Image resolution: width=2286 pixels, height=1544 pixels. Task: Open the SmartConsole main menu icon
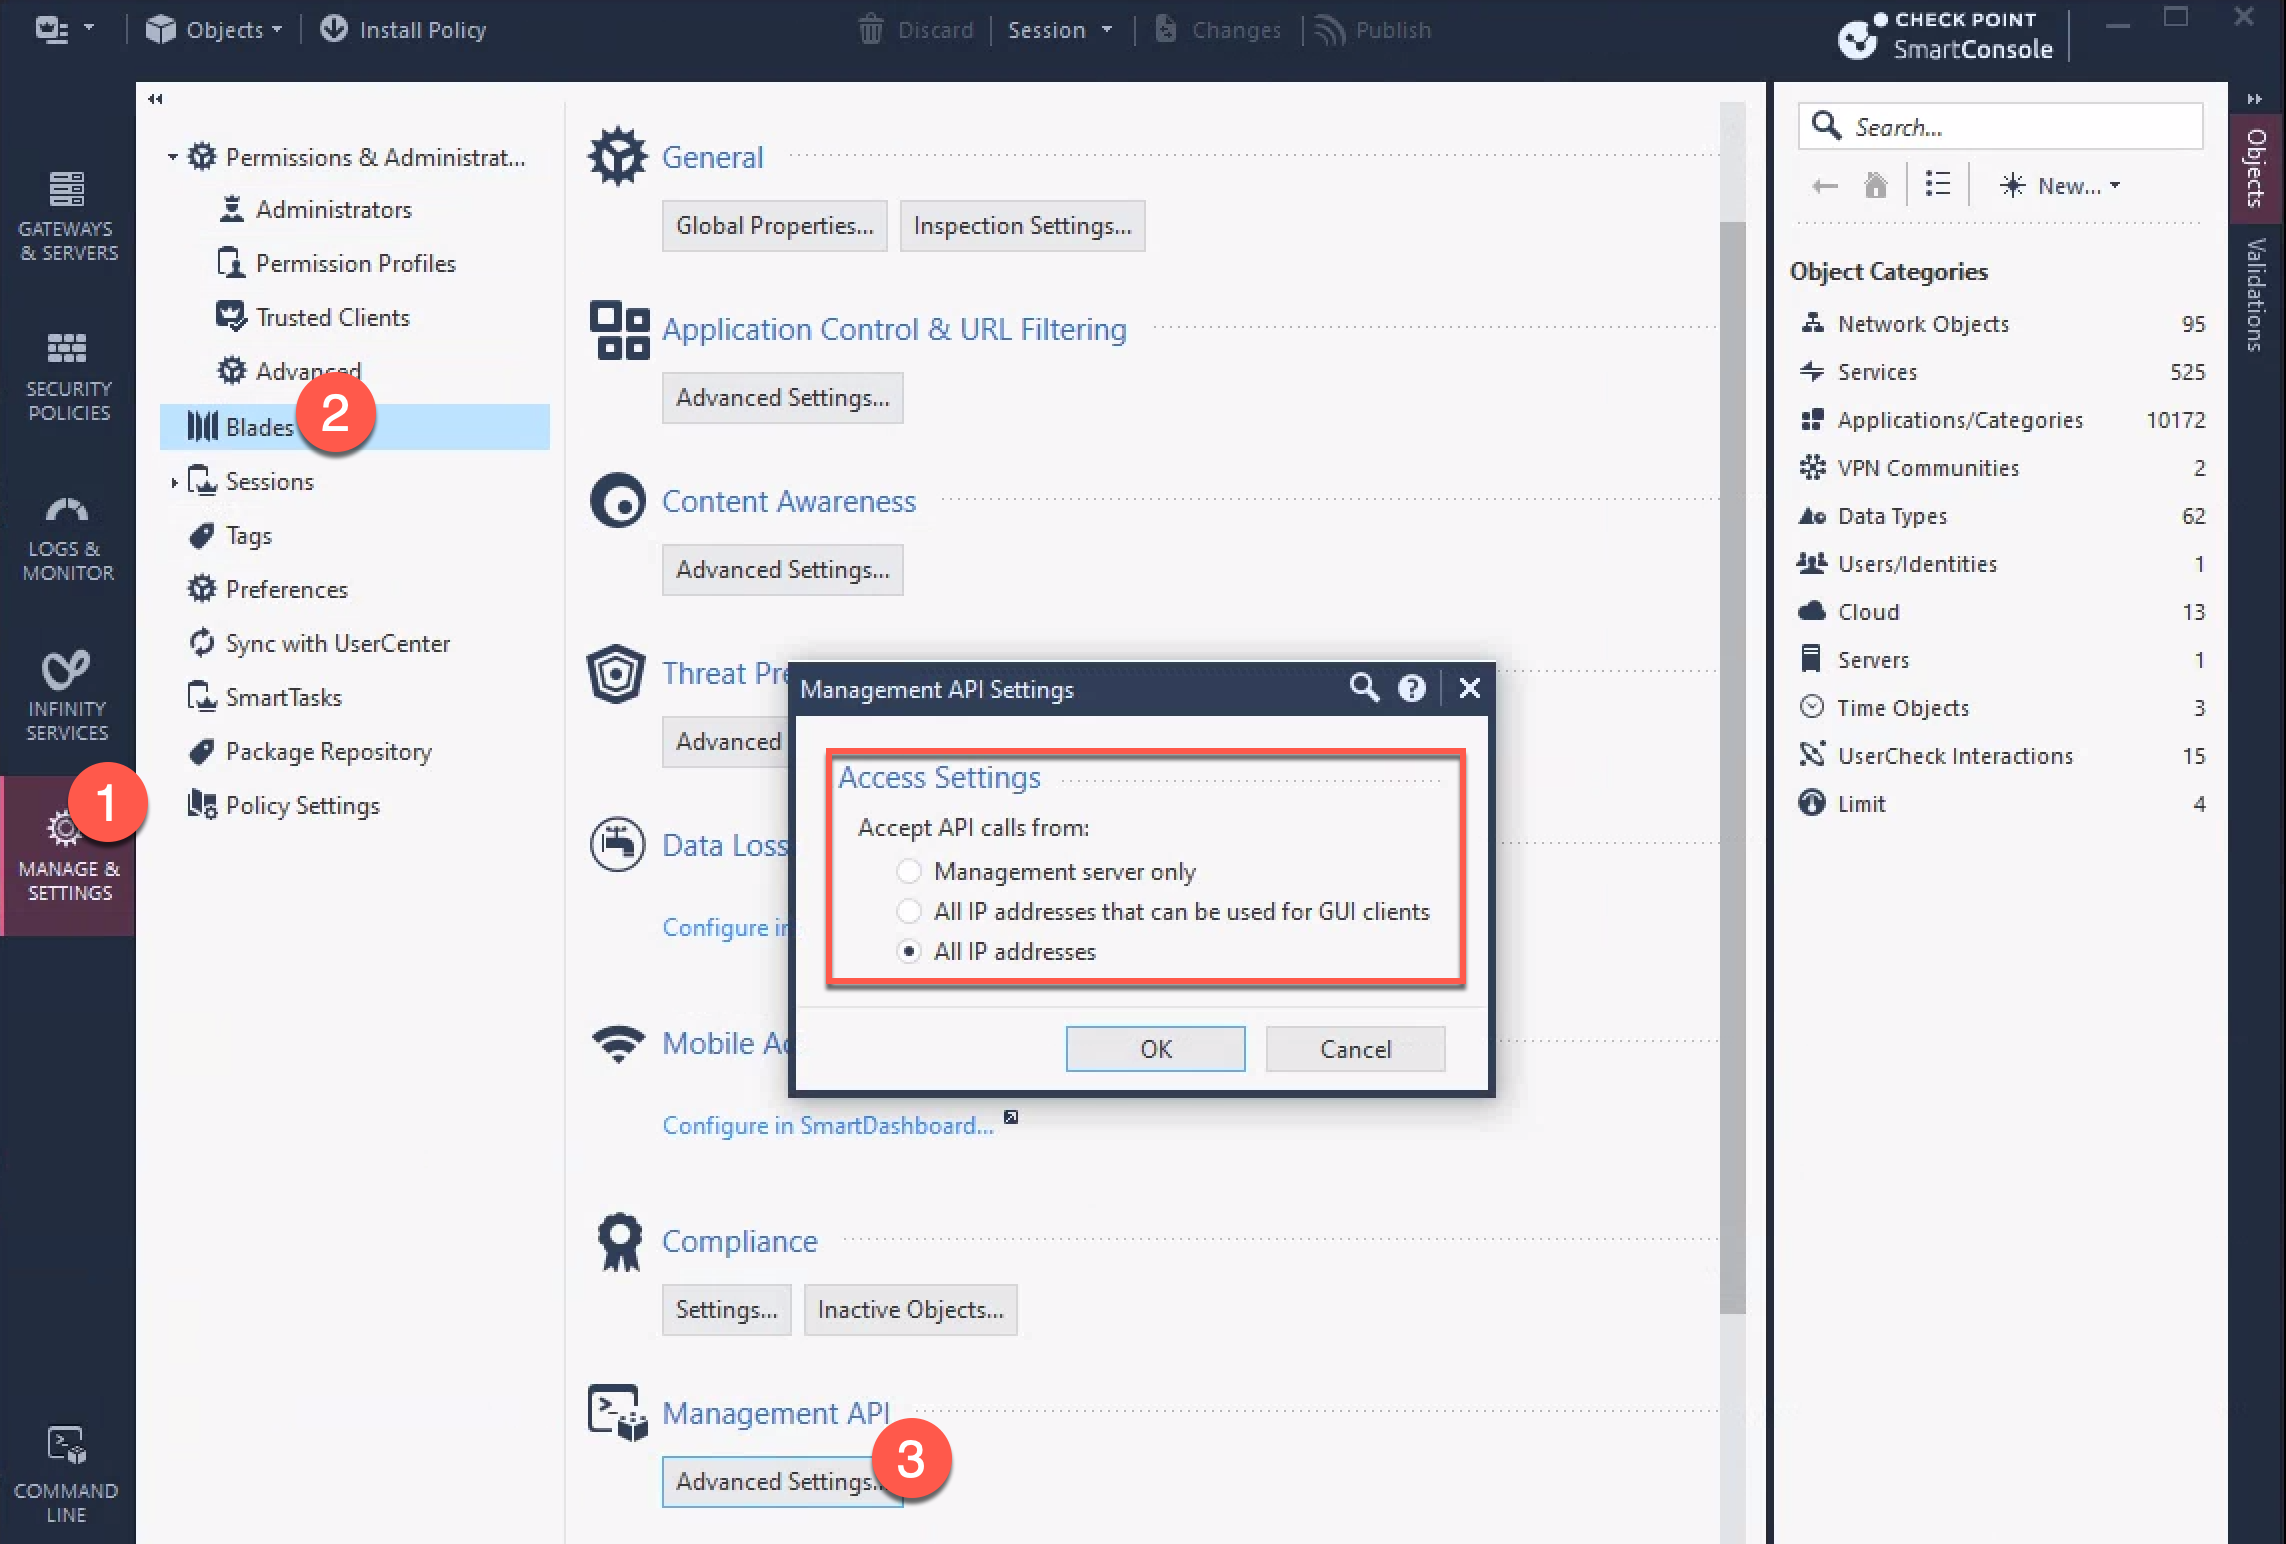tap(64, 29)
